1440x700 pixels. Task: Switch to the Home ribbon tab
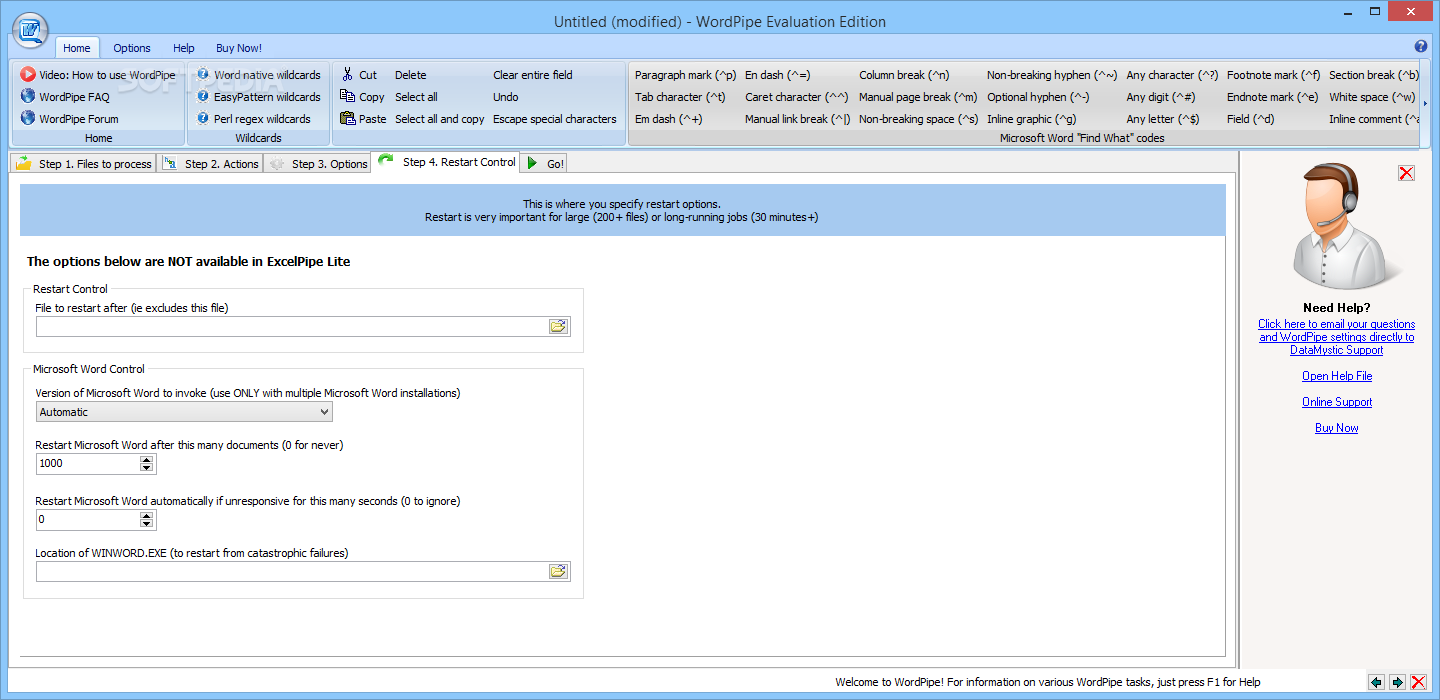77,48
